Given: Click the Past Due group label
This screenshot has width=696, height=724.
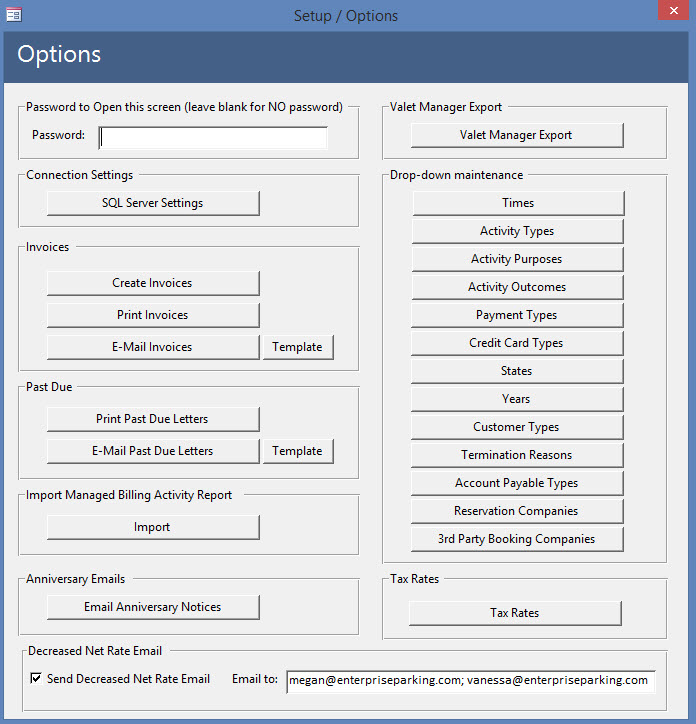Looking at the screenshot, I should [x=49, y=387].
